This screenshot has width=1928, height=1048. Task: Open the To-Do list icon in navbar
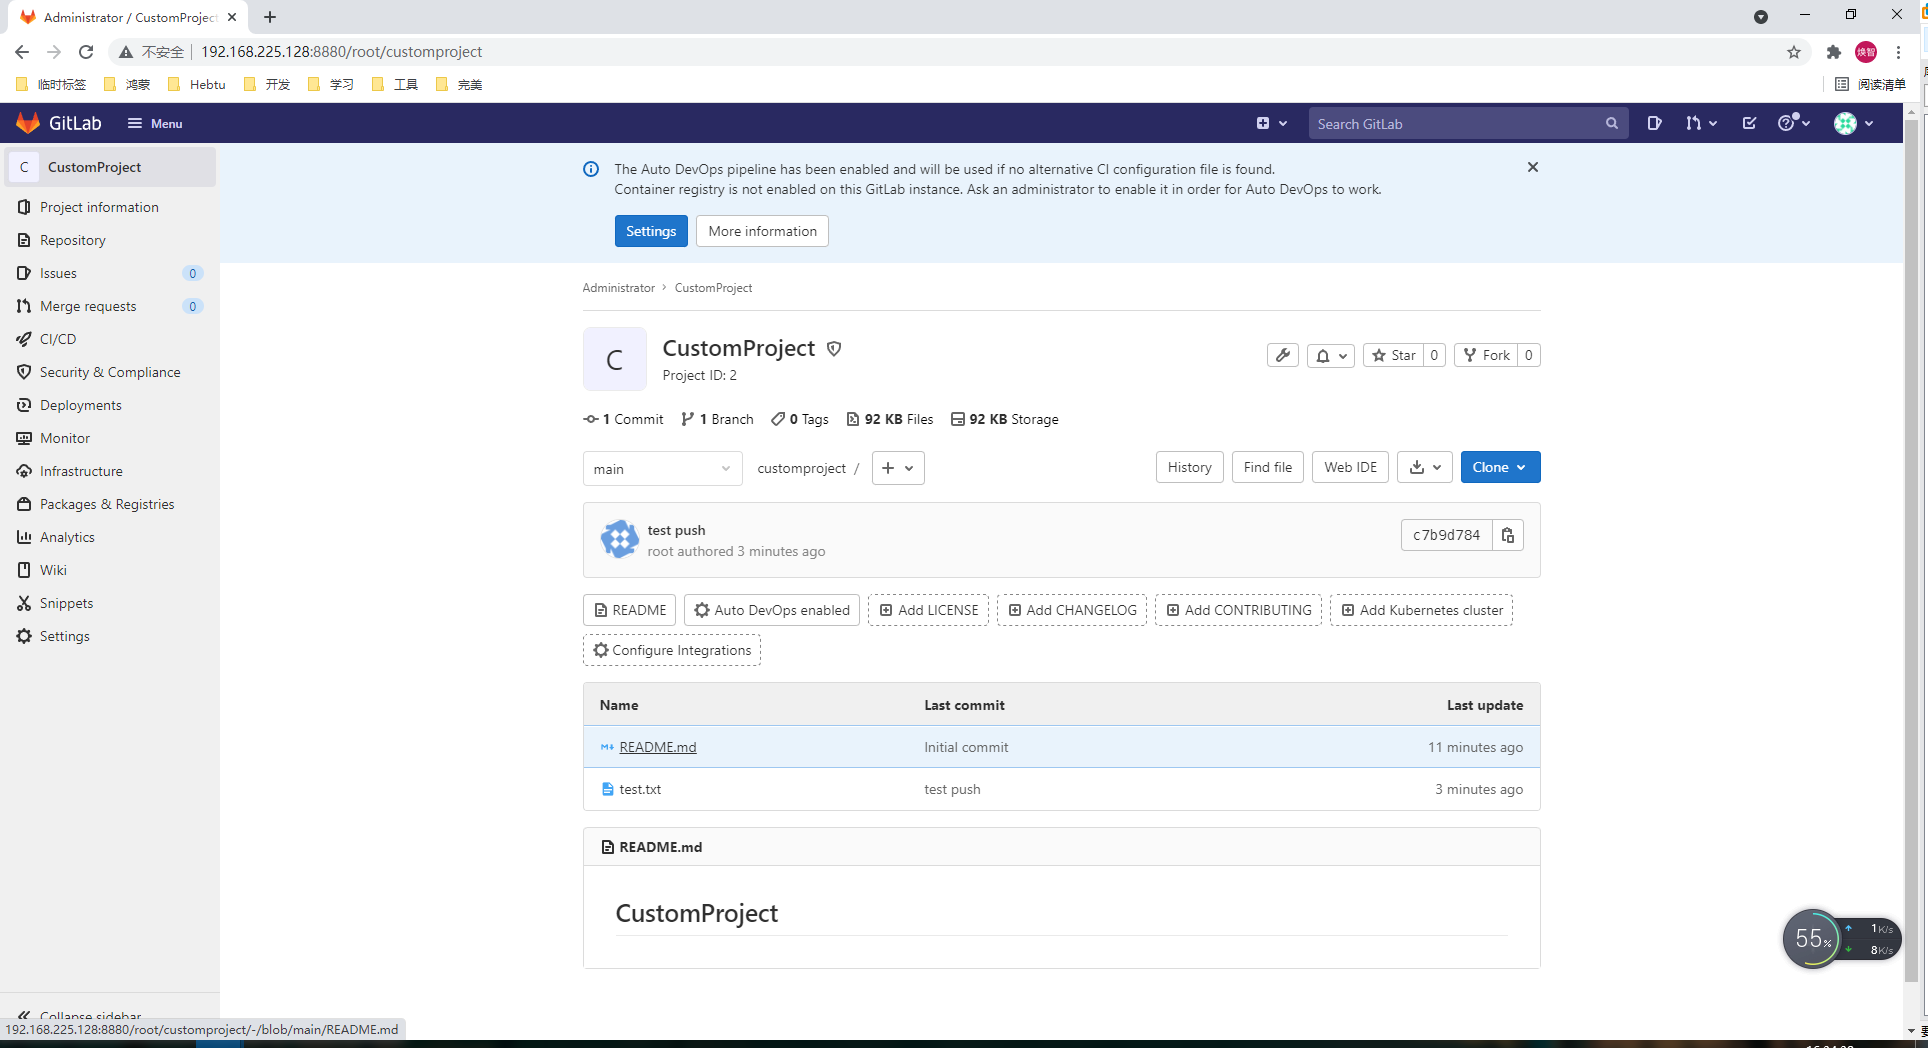1749,123
